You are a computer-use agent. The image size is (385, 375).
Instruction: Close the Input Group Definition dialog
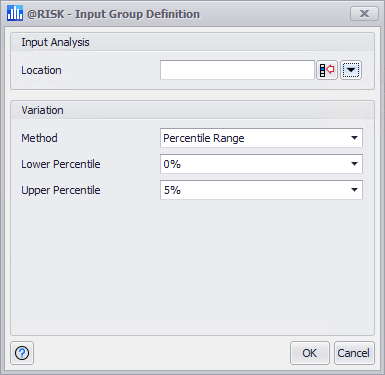364,14
